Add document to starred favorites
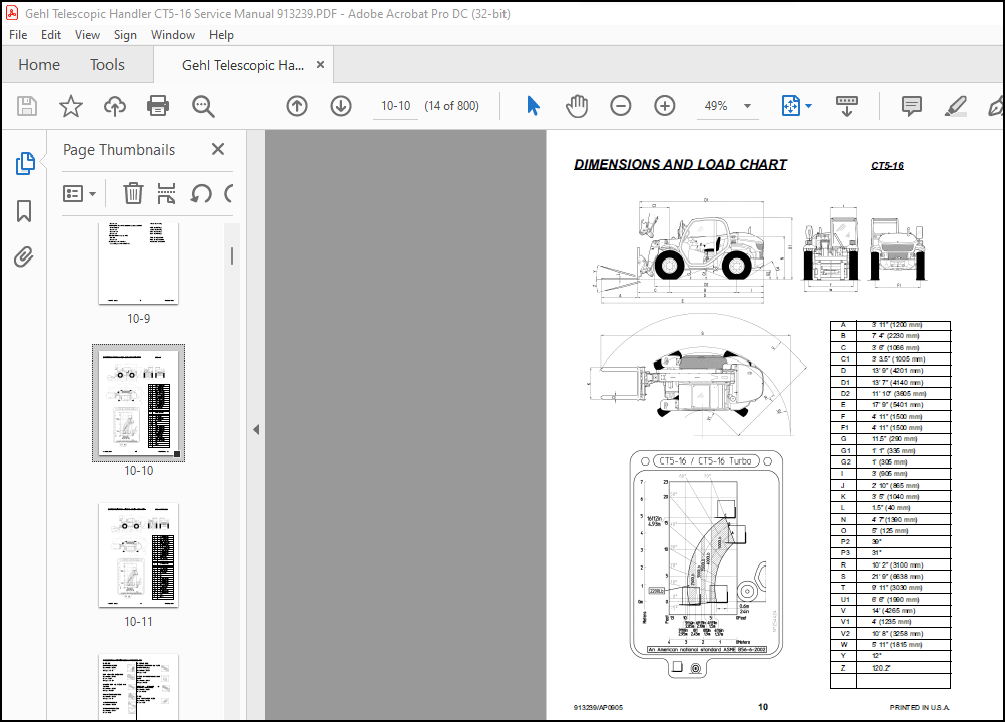 pos(71,106)
